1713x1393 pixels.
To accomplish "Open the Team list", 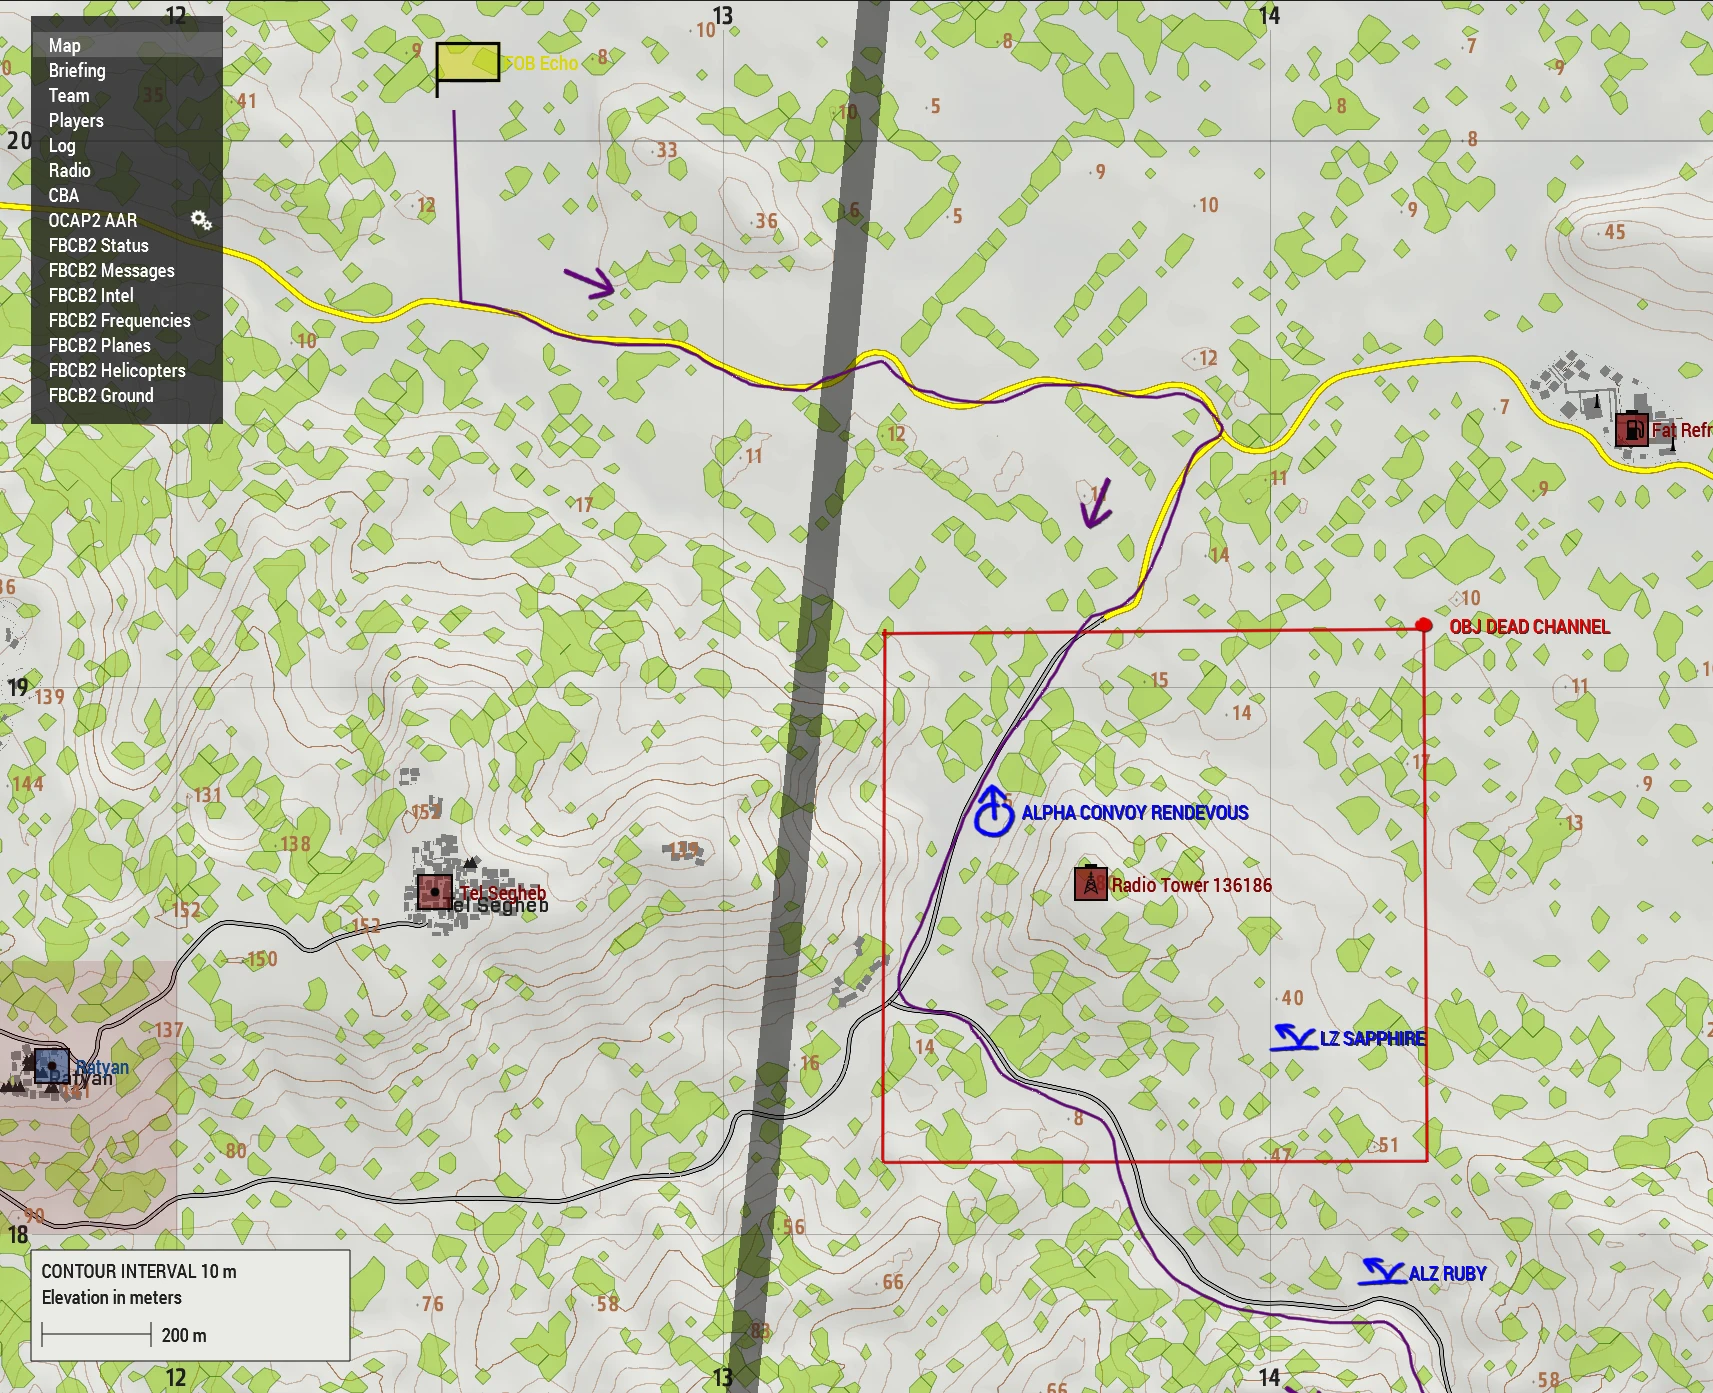I will pos(69,95).
